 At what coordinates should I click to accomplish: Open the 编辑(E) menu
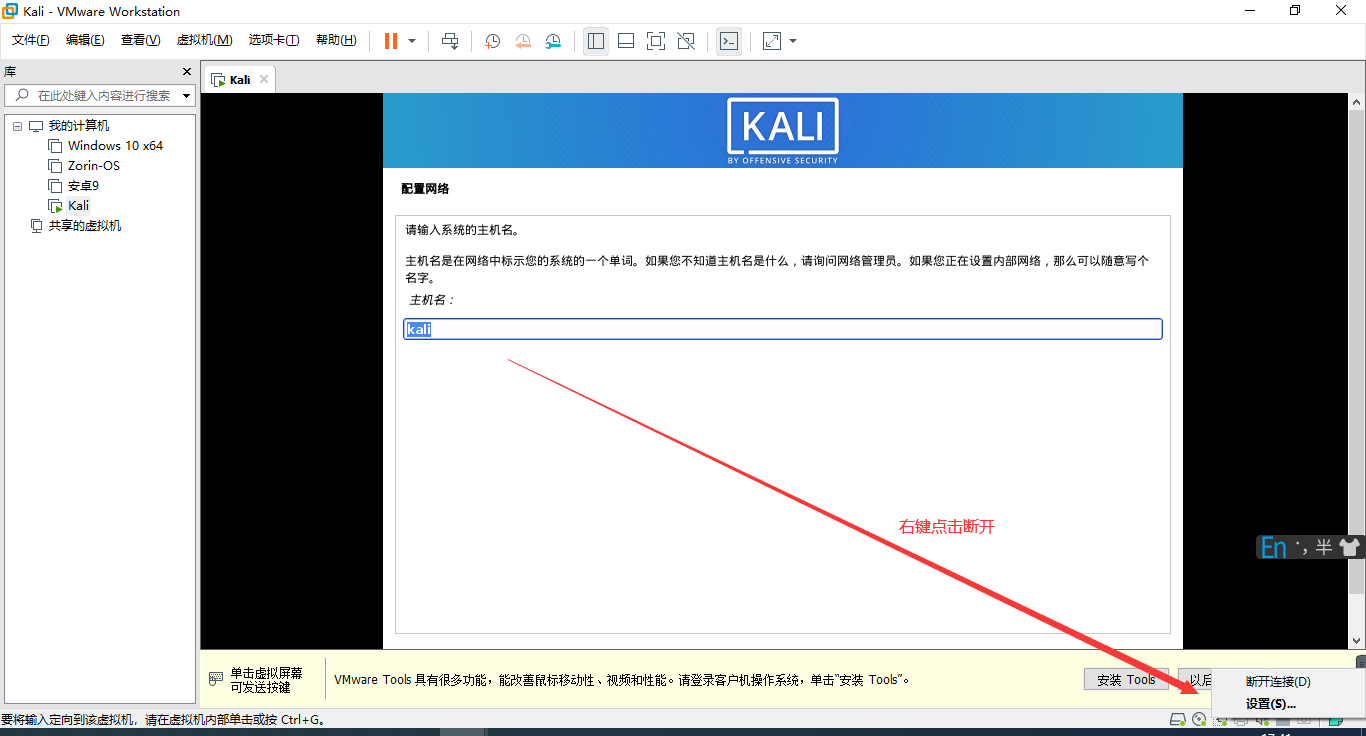(x=85, y=40)
